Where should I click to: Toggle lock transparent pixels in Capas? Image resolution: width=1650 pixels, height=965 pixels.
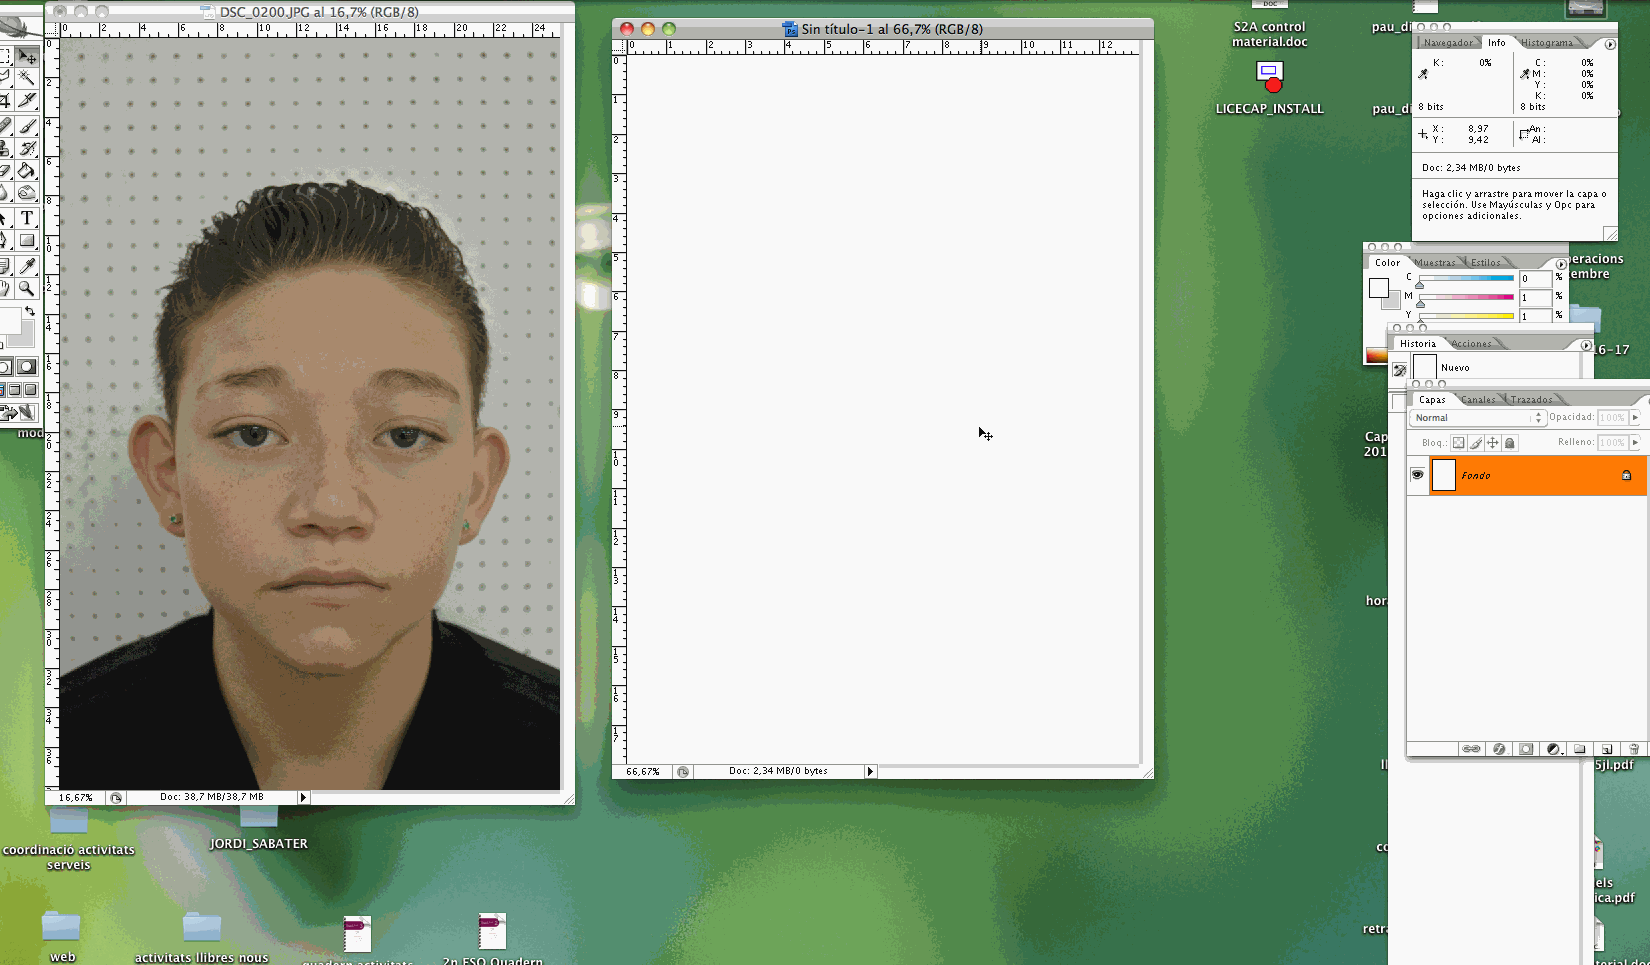pos(1458,443)
